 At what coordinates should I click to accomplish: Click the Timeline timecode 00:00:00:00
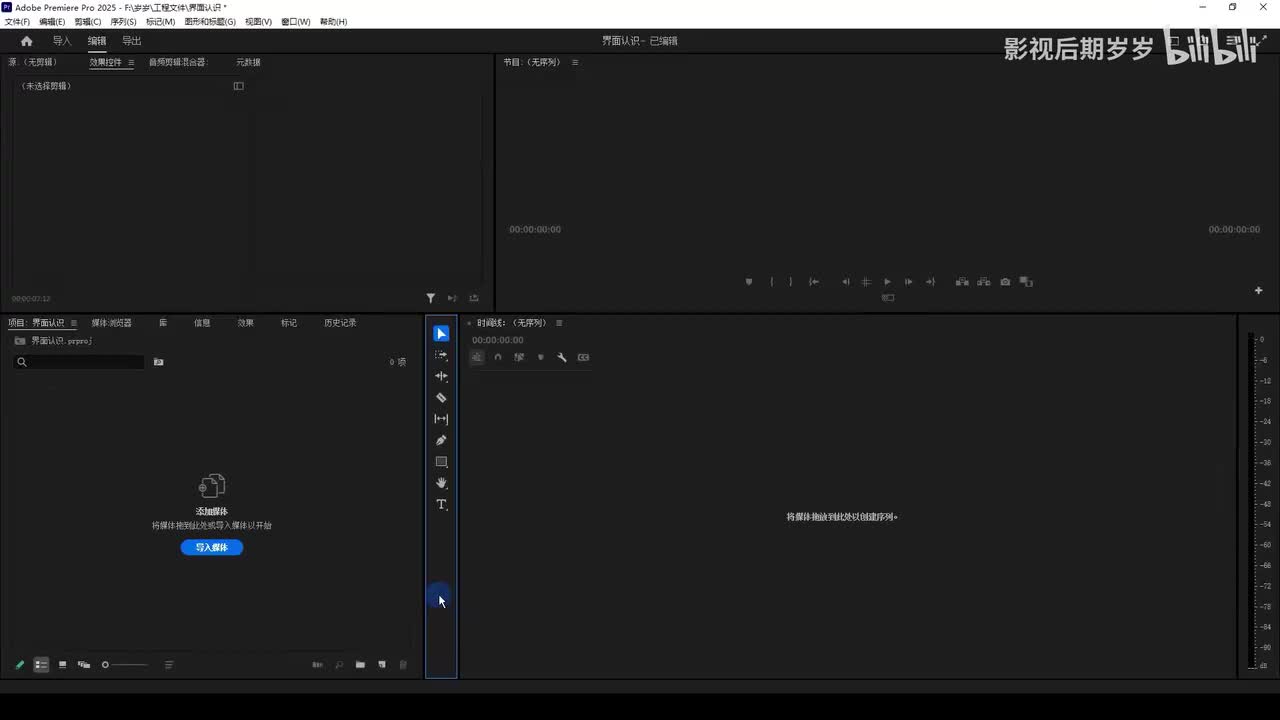click(x=498, y=340)
